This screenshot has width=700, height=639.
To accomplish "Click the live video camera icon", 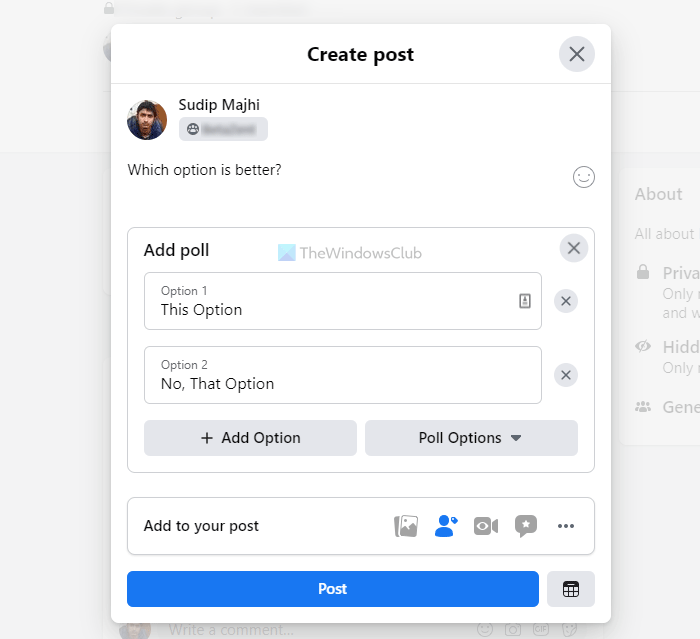I will (x=486, y=526).
